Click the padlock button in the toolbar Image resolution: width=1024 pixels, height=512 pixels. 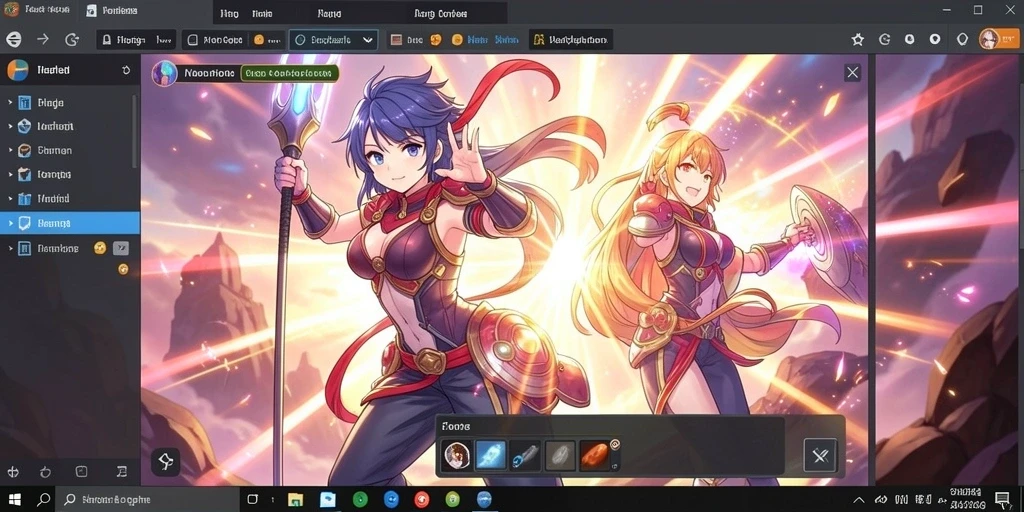pyautogui.click(x=136, y=40)
